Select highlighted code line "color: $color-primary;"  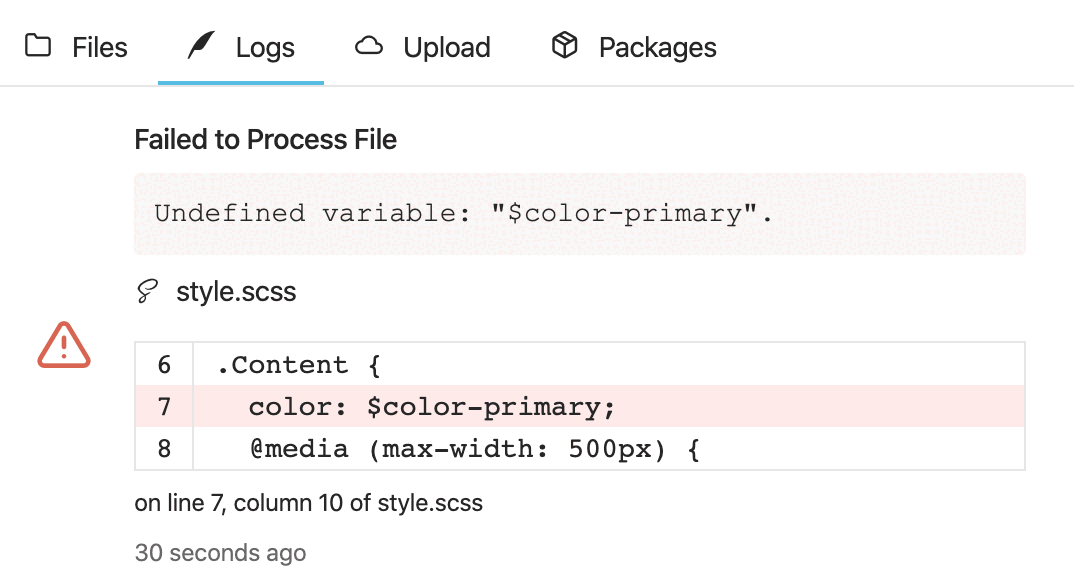(x=433, y=407)
